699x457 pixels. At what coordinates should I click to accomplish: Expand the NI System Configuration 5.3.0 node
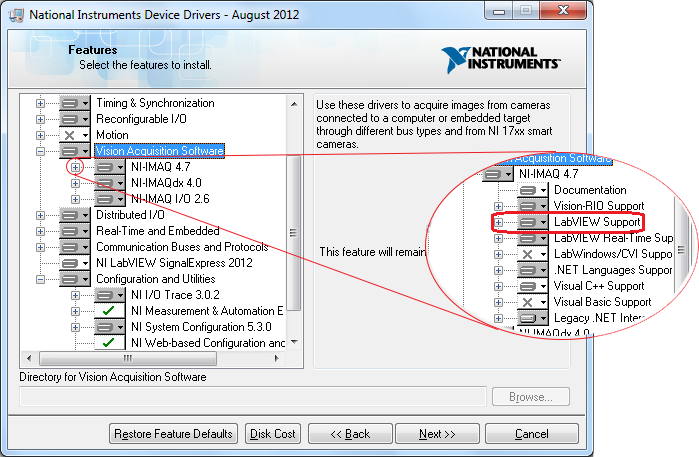[x=75, y=327]
